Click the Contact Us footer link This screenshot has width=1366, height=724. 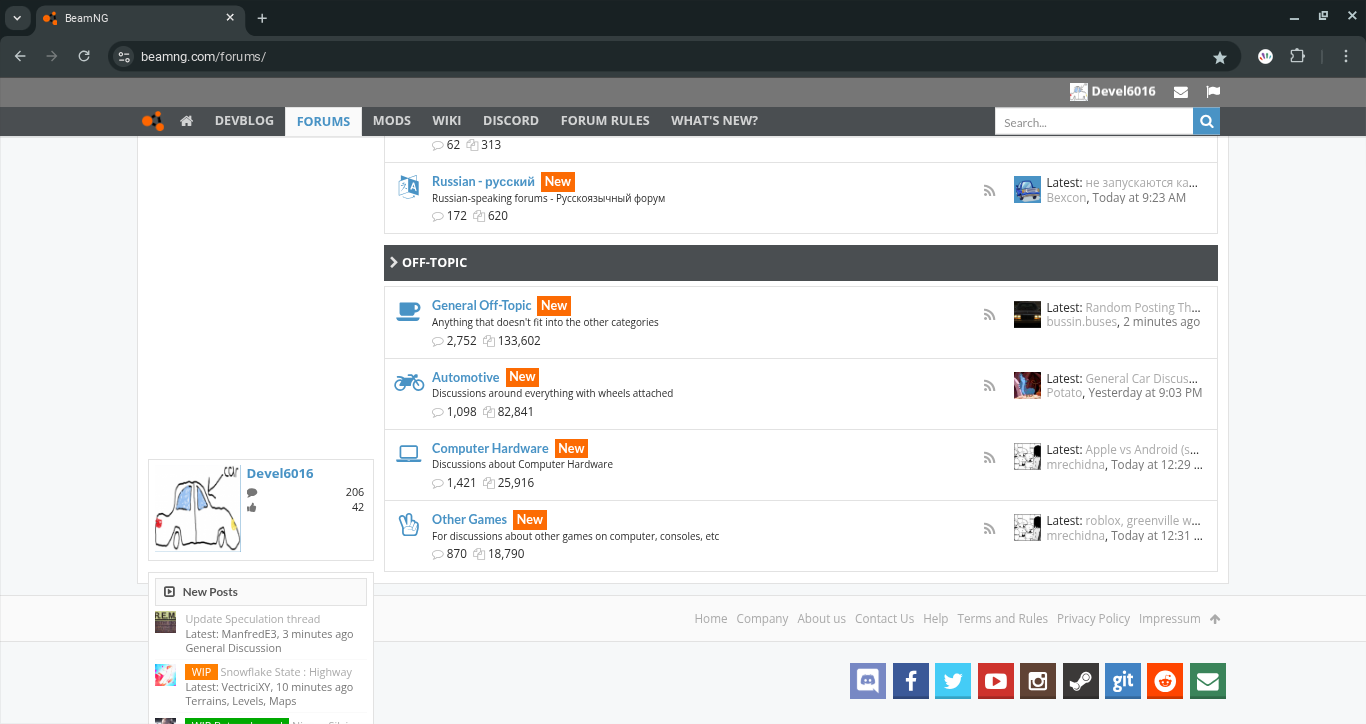[x=884, y=619]
